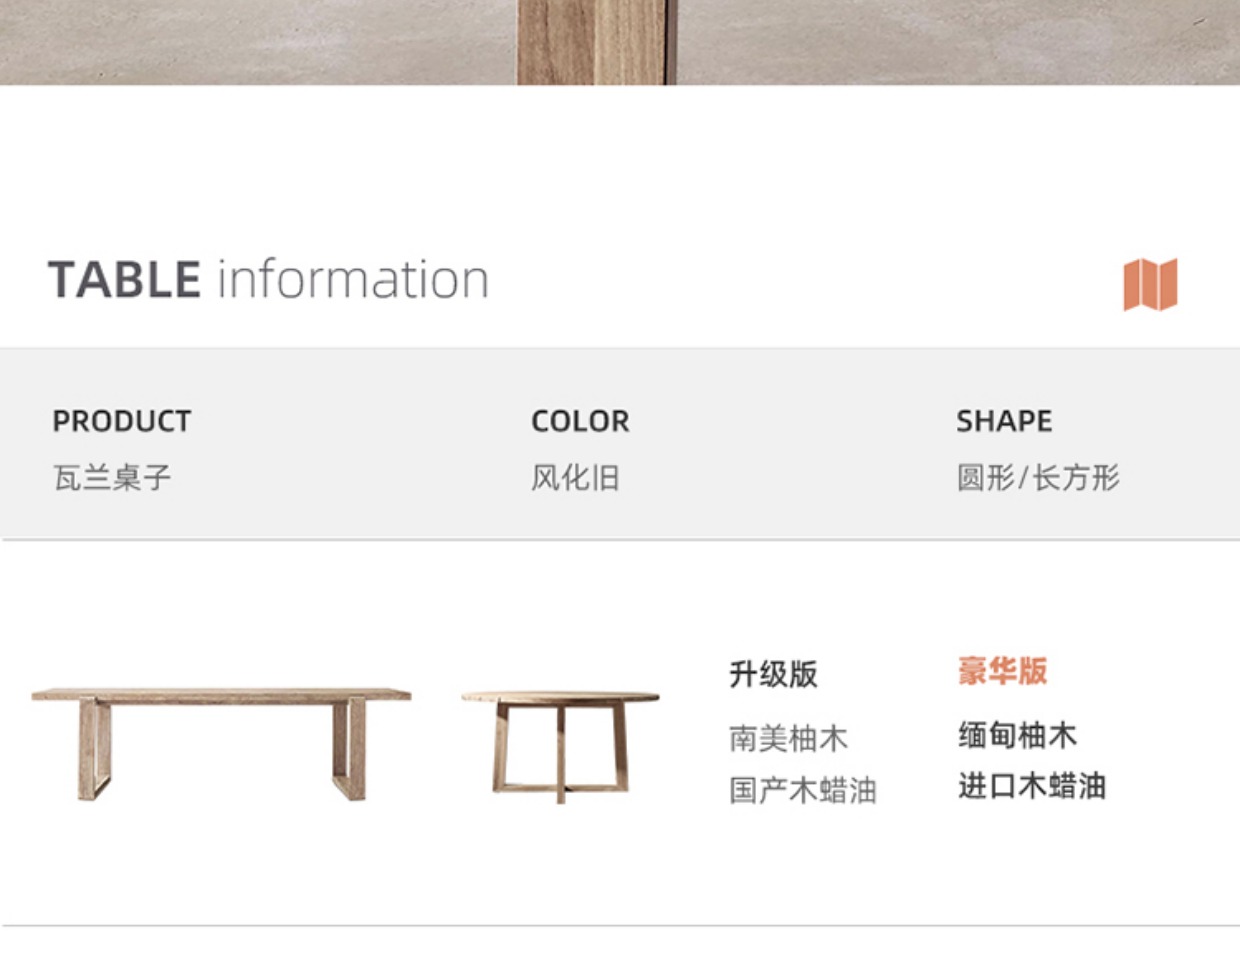This screenshot has width=1240, height=976.
Task: Click the COLOR column label
Action: coord(580,421)
